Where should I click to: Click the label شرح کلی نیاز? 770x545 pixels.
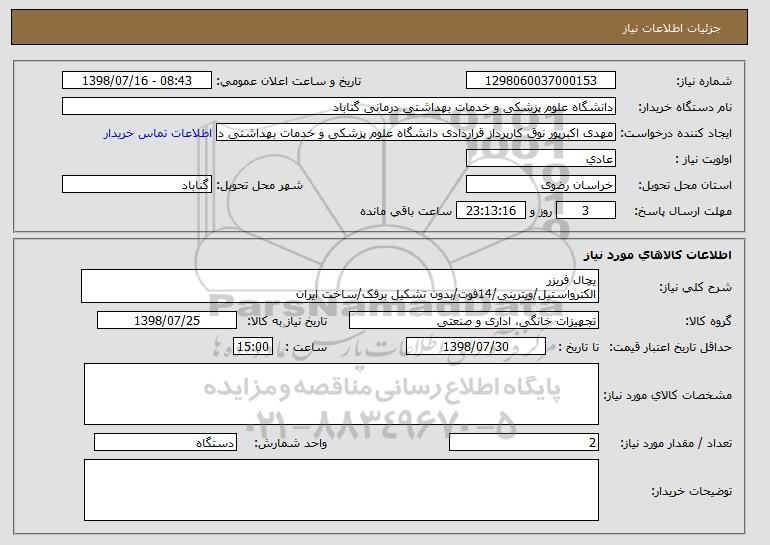click(695, 287)
